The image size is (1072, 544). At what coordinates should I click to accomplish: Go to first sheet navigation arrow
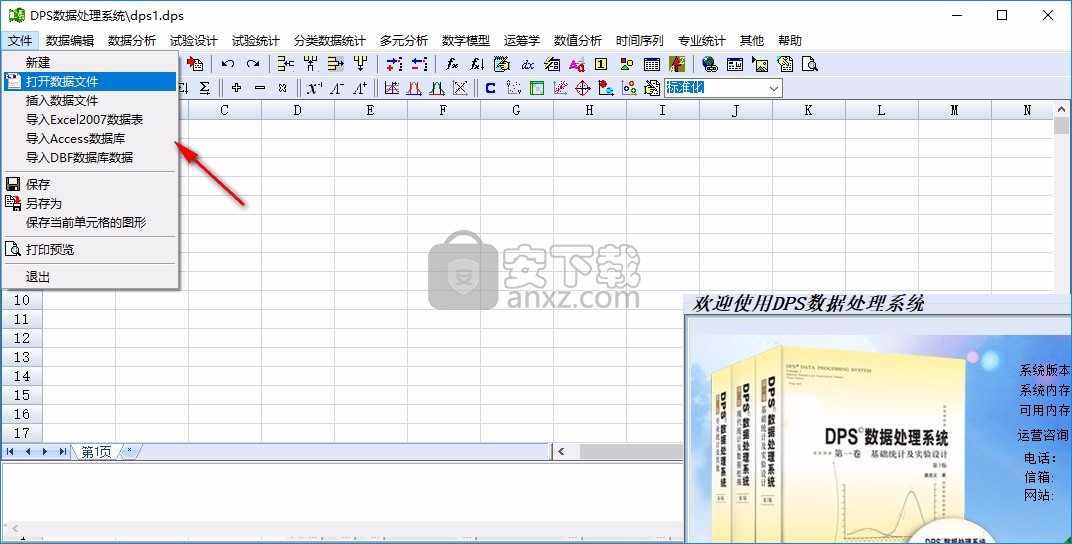click(x=11, y=452)
